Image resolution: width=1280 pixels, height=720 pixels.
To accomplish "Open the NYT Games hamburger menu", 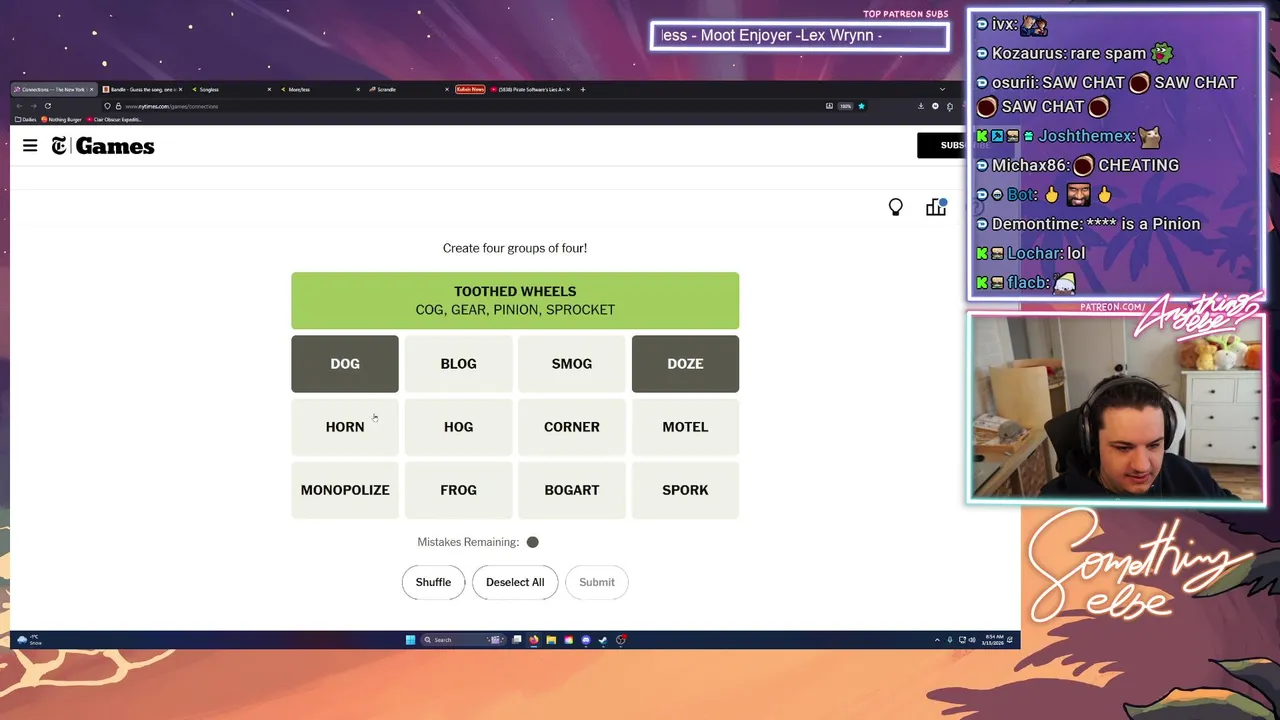I will tap(30, 146).
